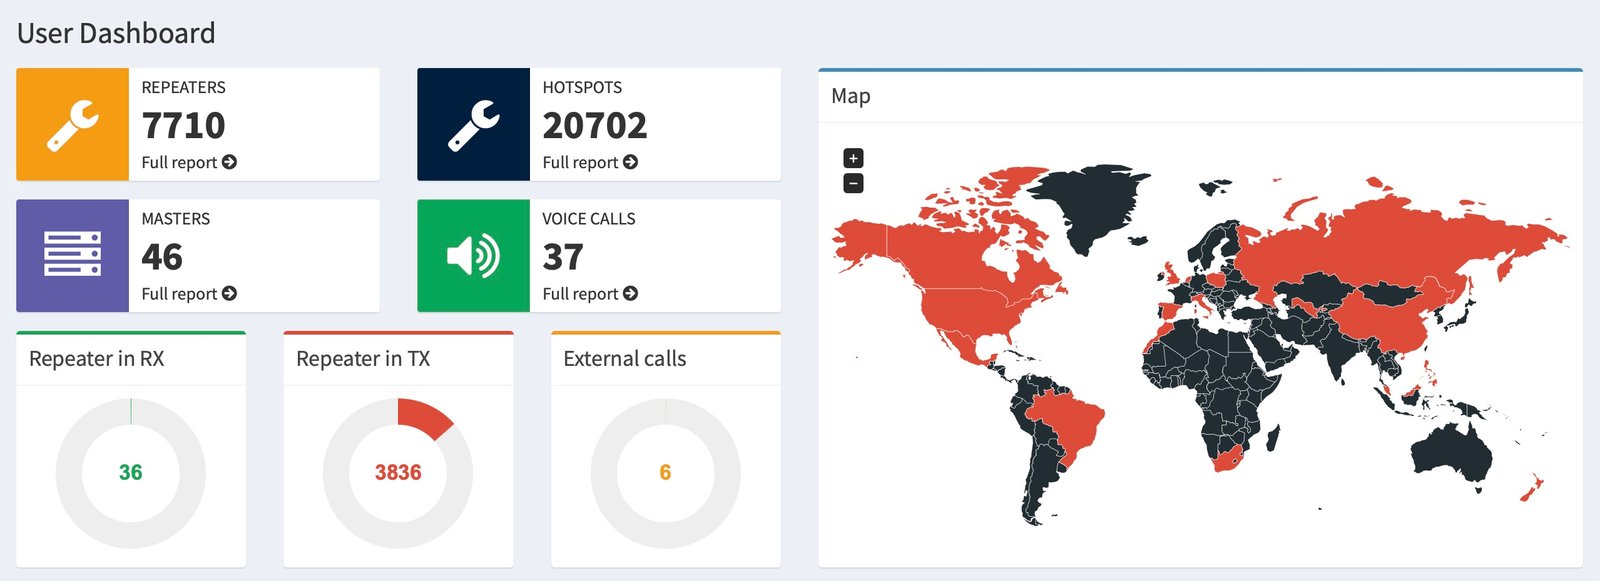Click the voice calls count 37
The height and width of the screenshot is (581, 1600).
tap(563, 257)
